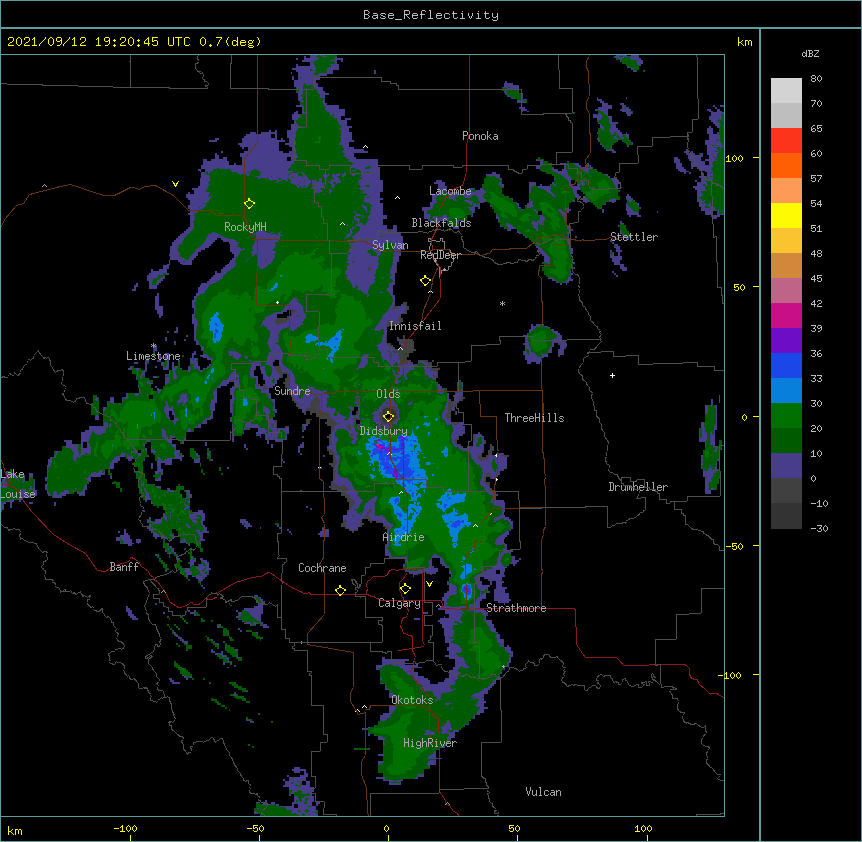The image size is (862, 842).
Task: Click the dBZ legend heading
Action: [x=810, y=53]
